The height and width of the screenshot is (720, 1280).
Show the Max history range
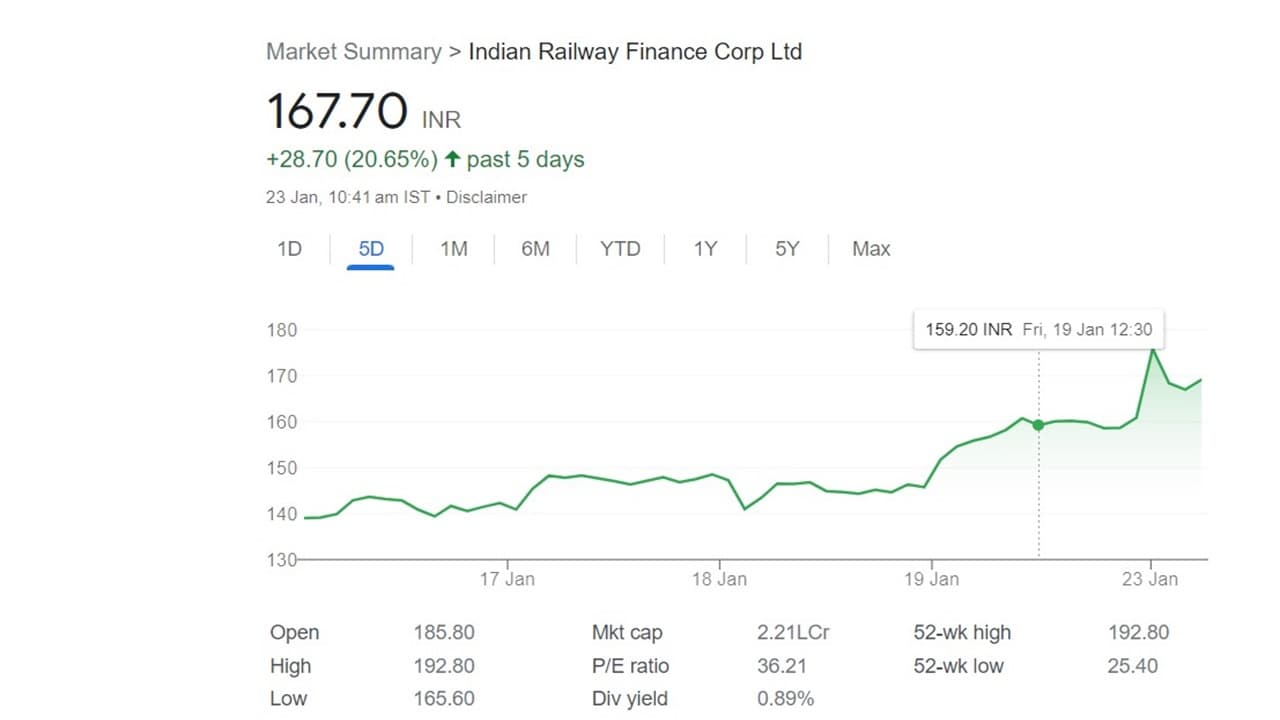(871, 249)
